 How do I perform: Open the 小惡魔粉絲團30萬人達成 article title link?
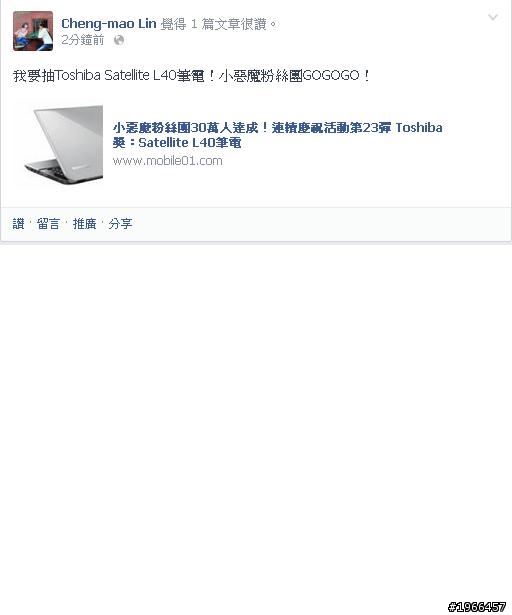click(x=277, y=135)
